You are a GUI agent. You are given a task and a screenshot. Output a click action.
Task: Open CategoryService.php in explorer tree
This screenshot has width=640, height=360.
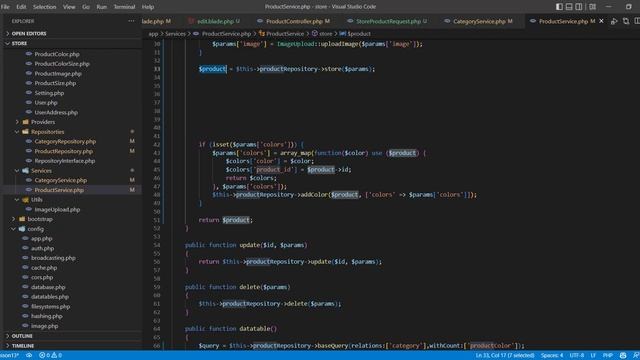pos(60,180)
